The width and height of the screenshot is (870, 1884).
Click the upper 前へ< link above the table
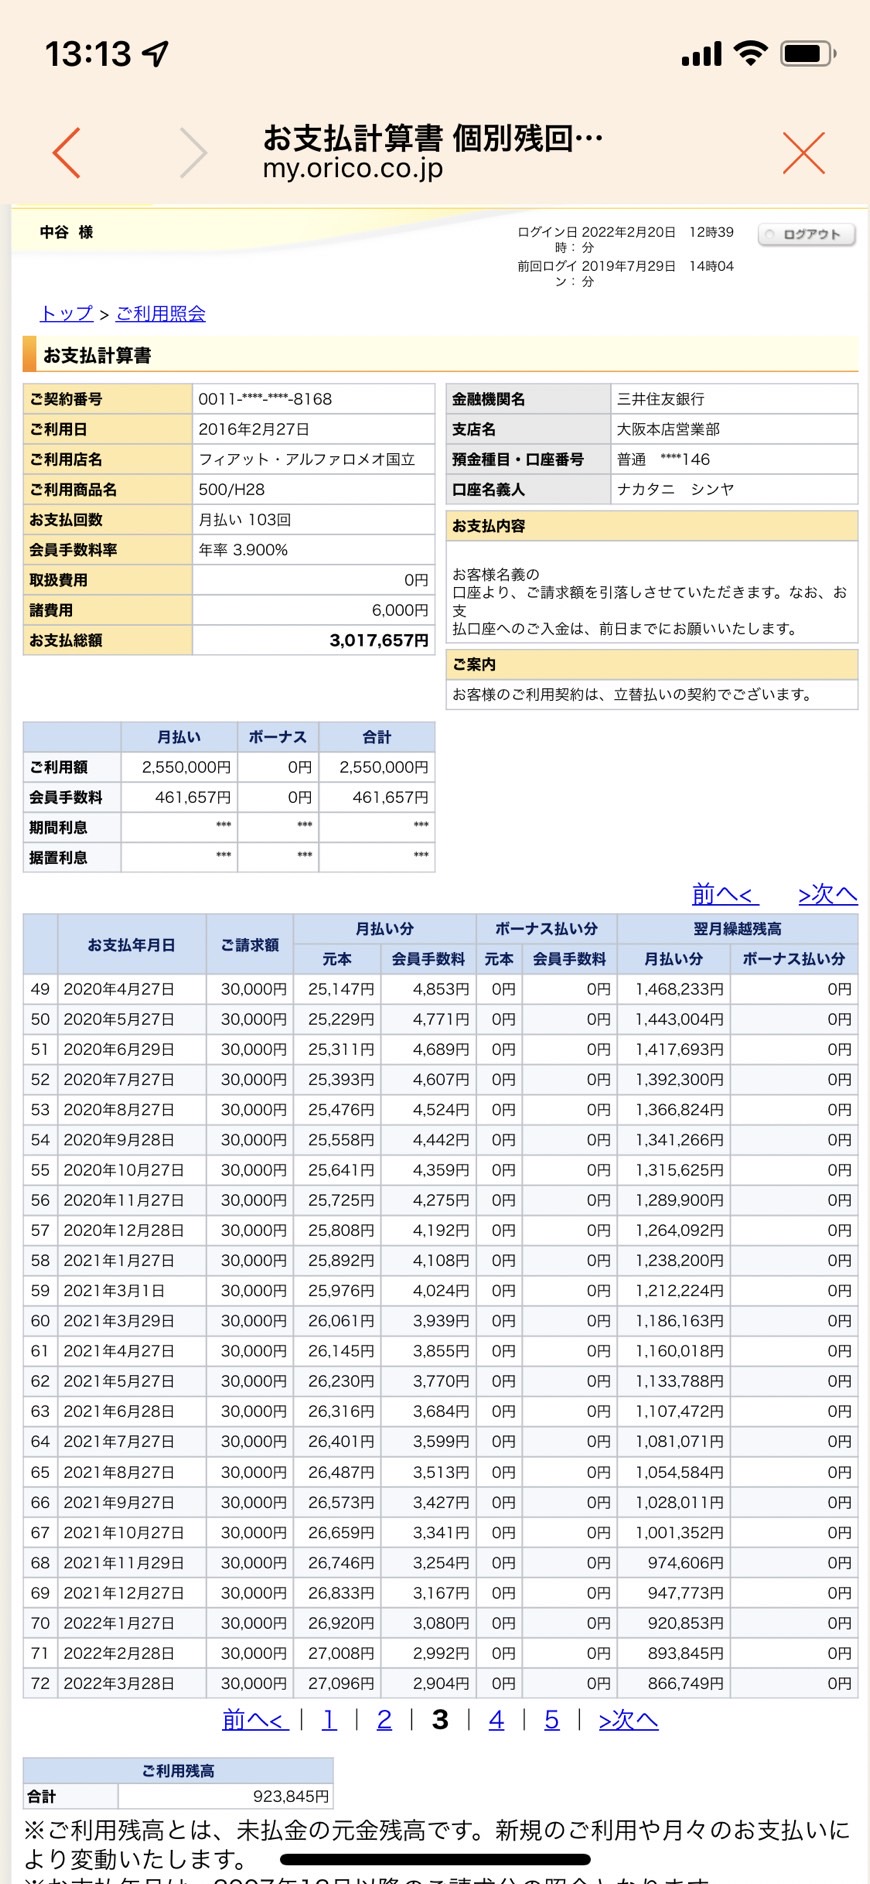725,894
